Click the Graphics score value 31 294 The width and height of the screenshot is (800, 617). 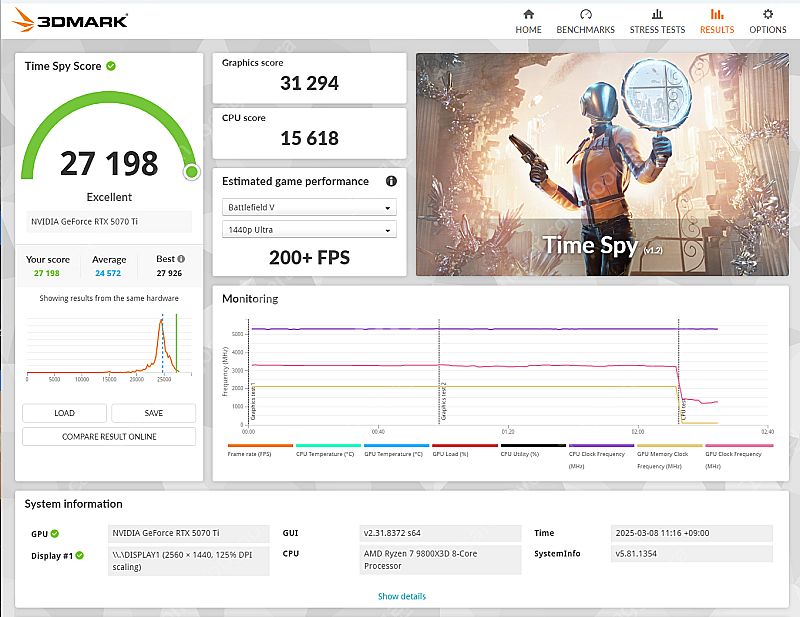coord(309,83)
